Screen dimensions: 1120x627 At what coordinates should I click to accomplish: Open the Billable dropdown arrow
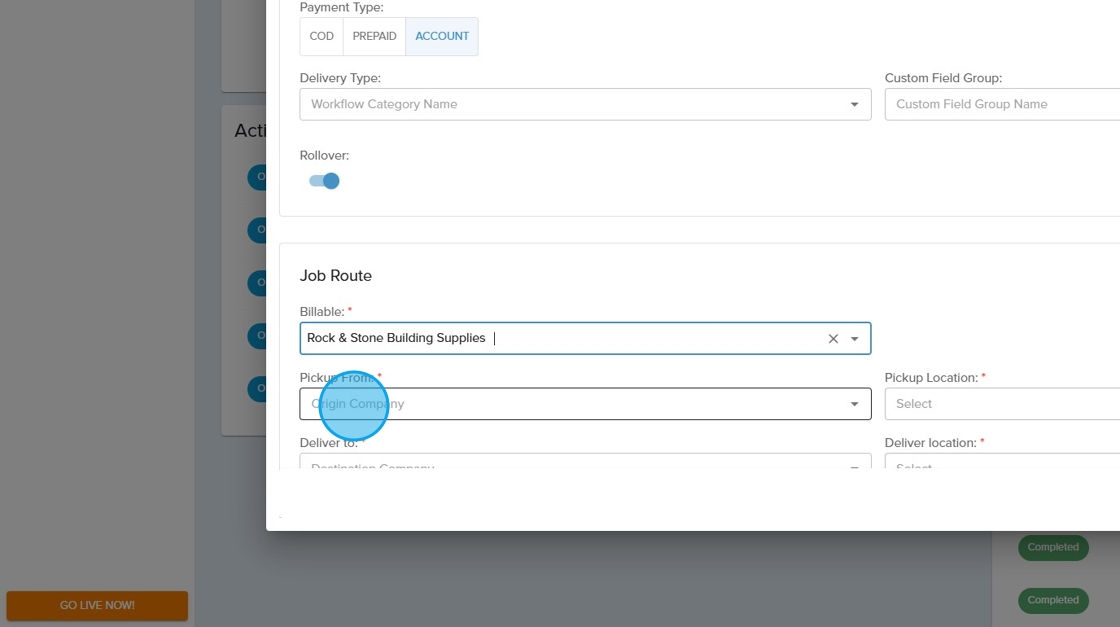(x=855, y=339)
